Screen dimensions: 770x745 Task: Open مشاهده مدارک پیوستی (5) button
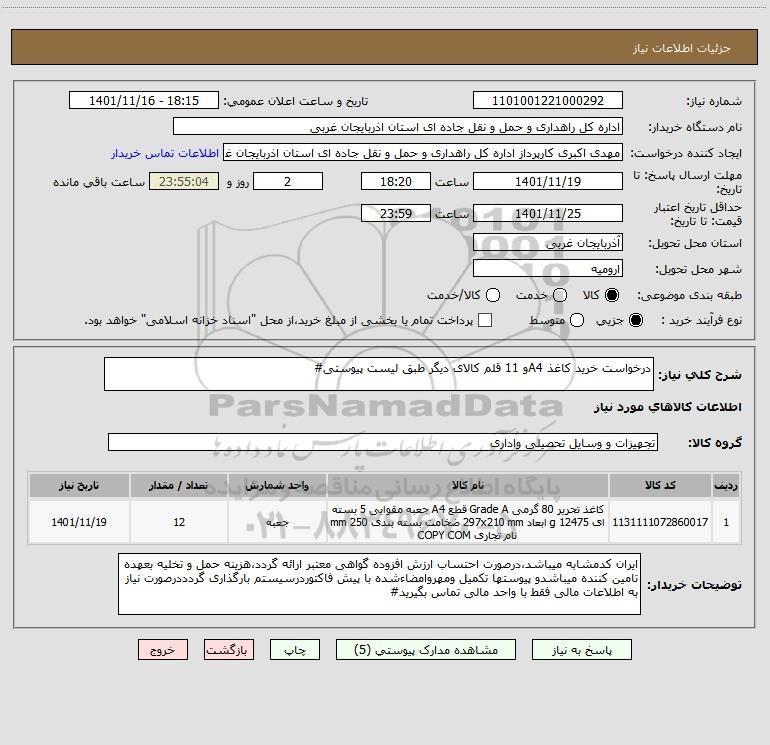(426, 650)
